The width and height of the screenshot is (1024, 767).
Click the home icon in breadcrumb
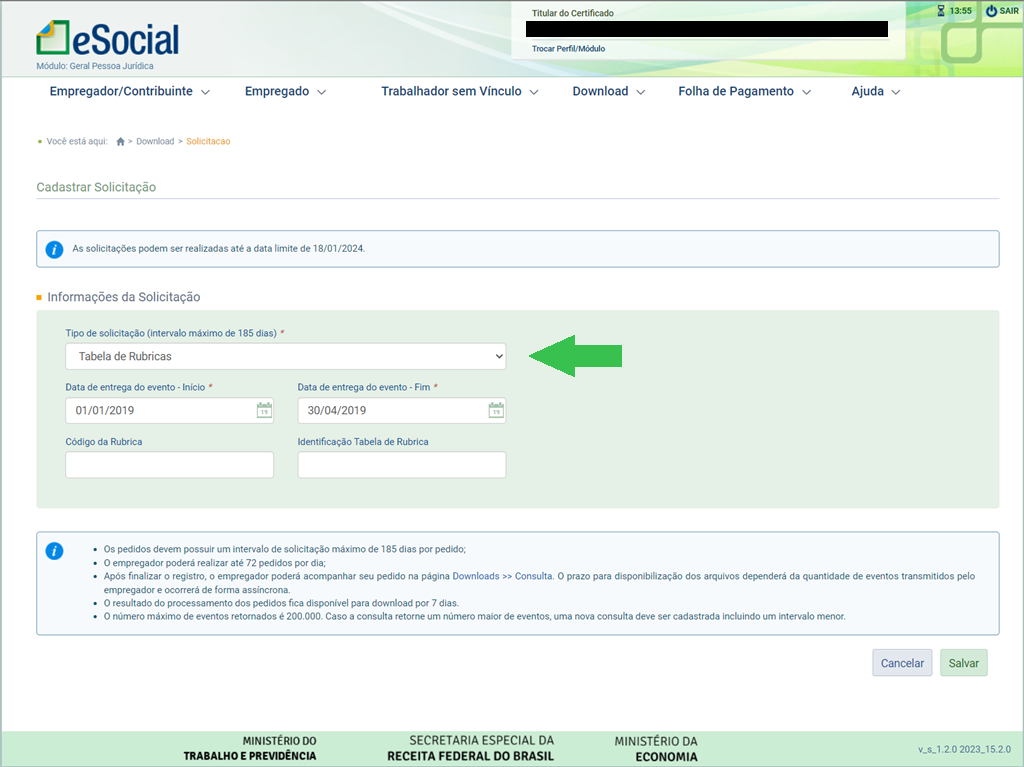click(x=121, y=142)
